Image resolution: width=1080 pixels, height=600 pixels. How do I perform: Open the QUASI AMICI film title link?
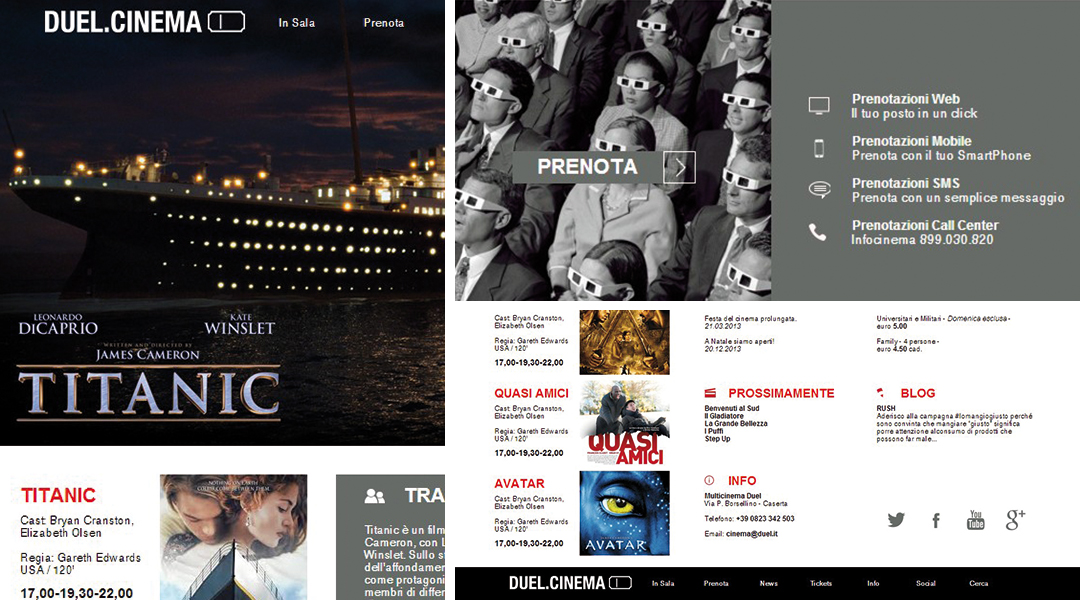tap(531, 393)
